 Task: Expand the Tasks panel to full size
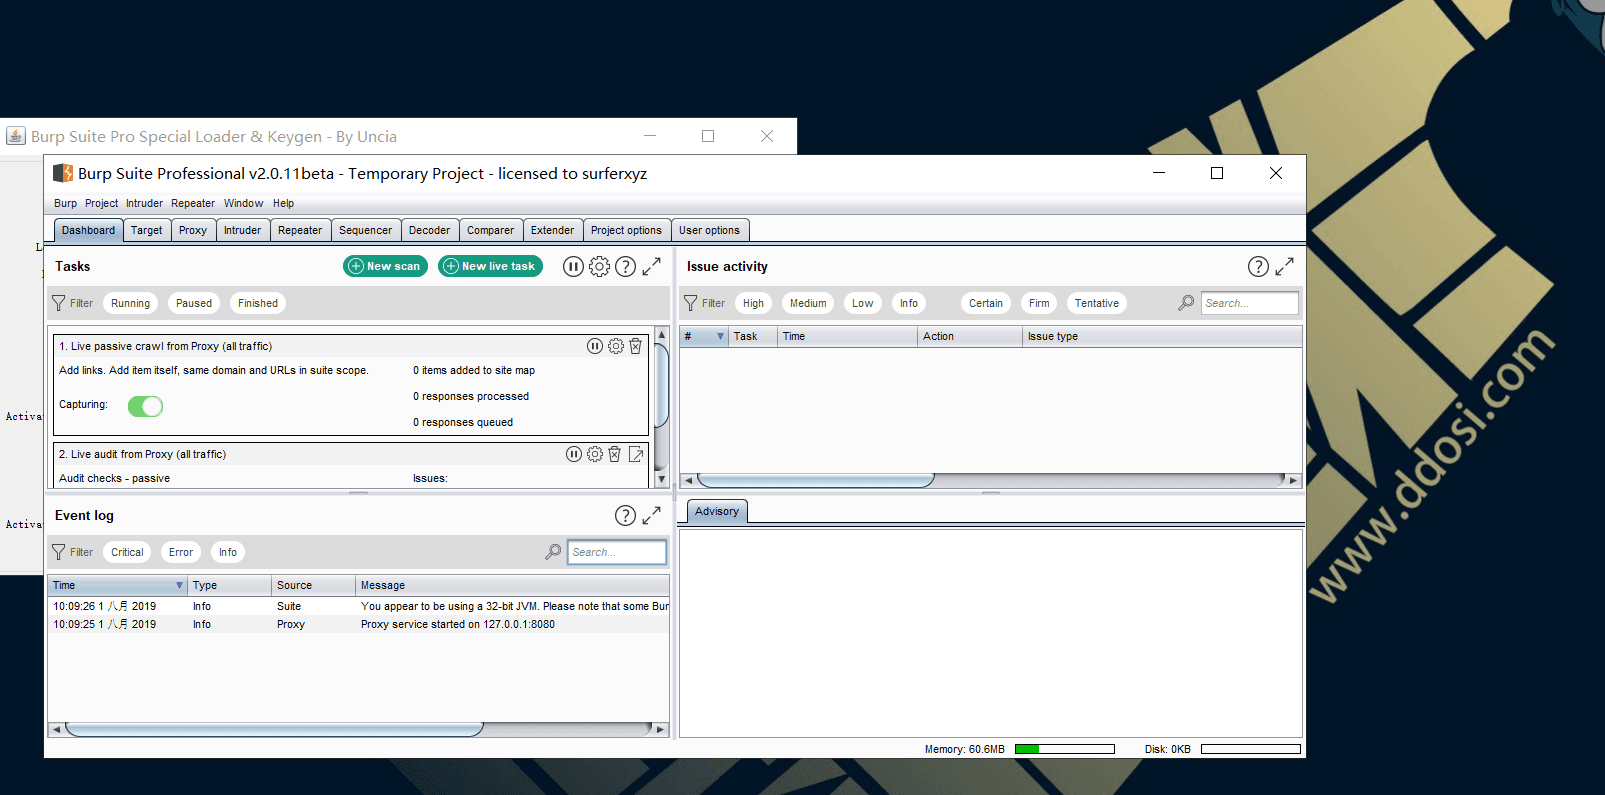pyautogui.click(x=651, y=266)
